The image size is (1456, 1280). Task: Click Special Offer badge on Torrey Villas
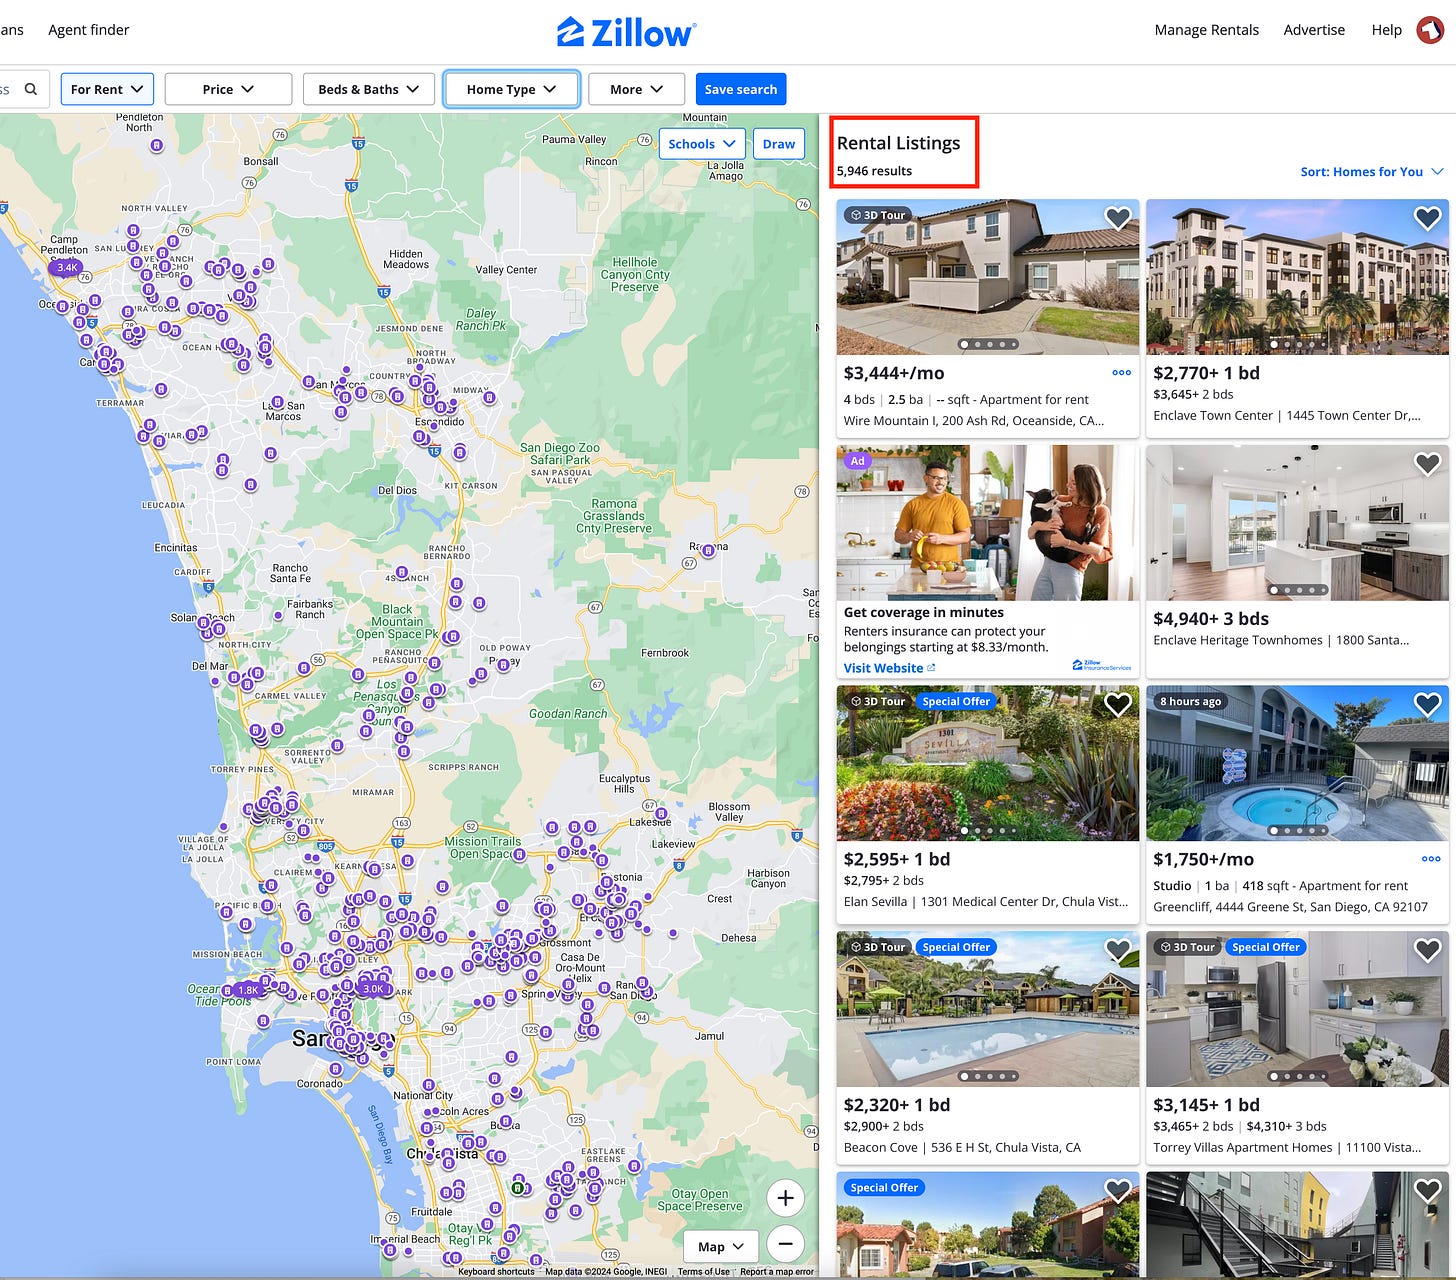pos(1266,947)
